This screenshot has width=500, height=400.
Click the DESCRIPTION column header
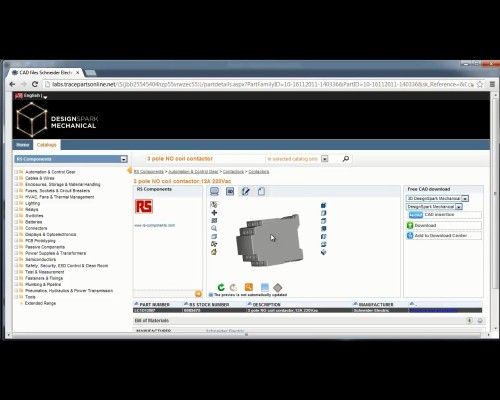click(266, 305)
